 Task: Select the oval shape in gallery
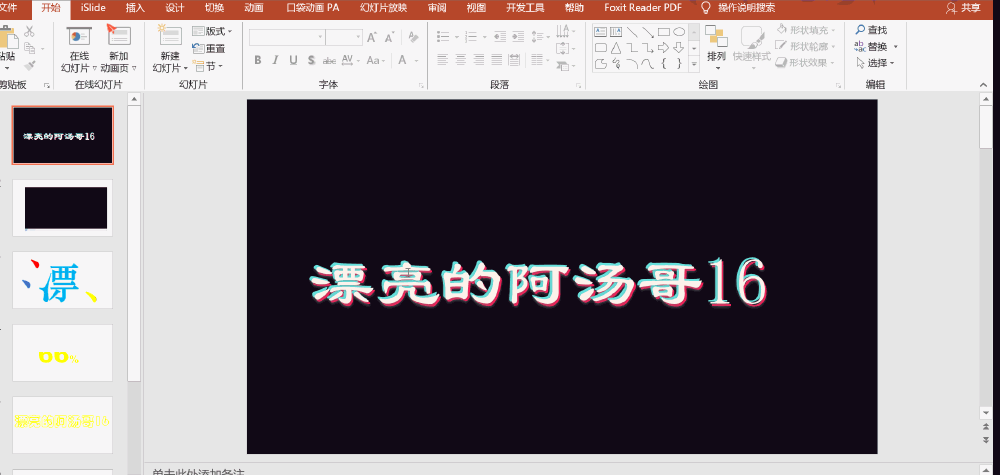pyautogui.click(x=679, y=32)
